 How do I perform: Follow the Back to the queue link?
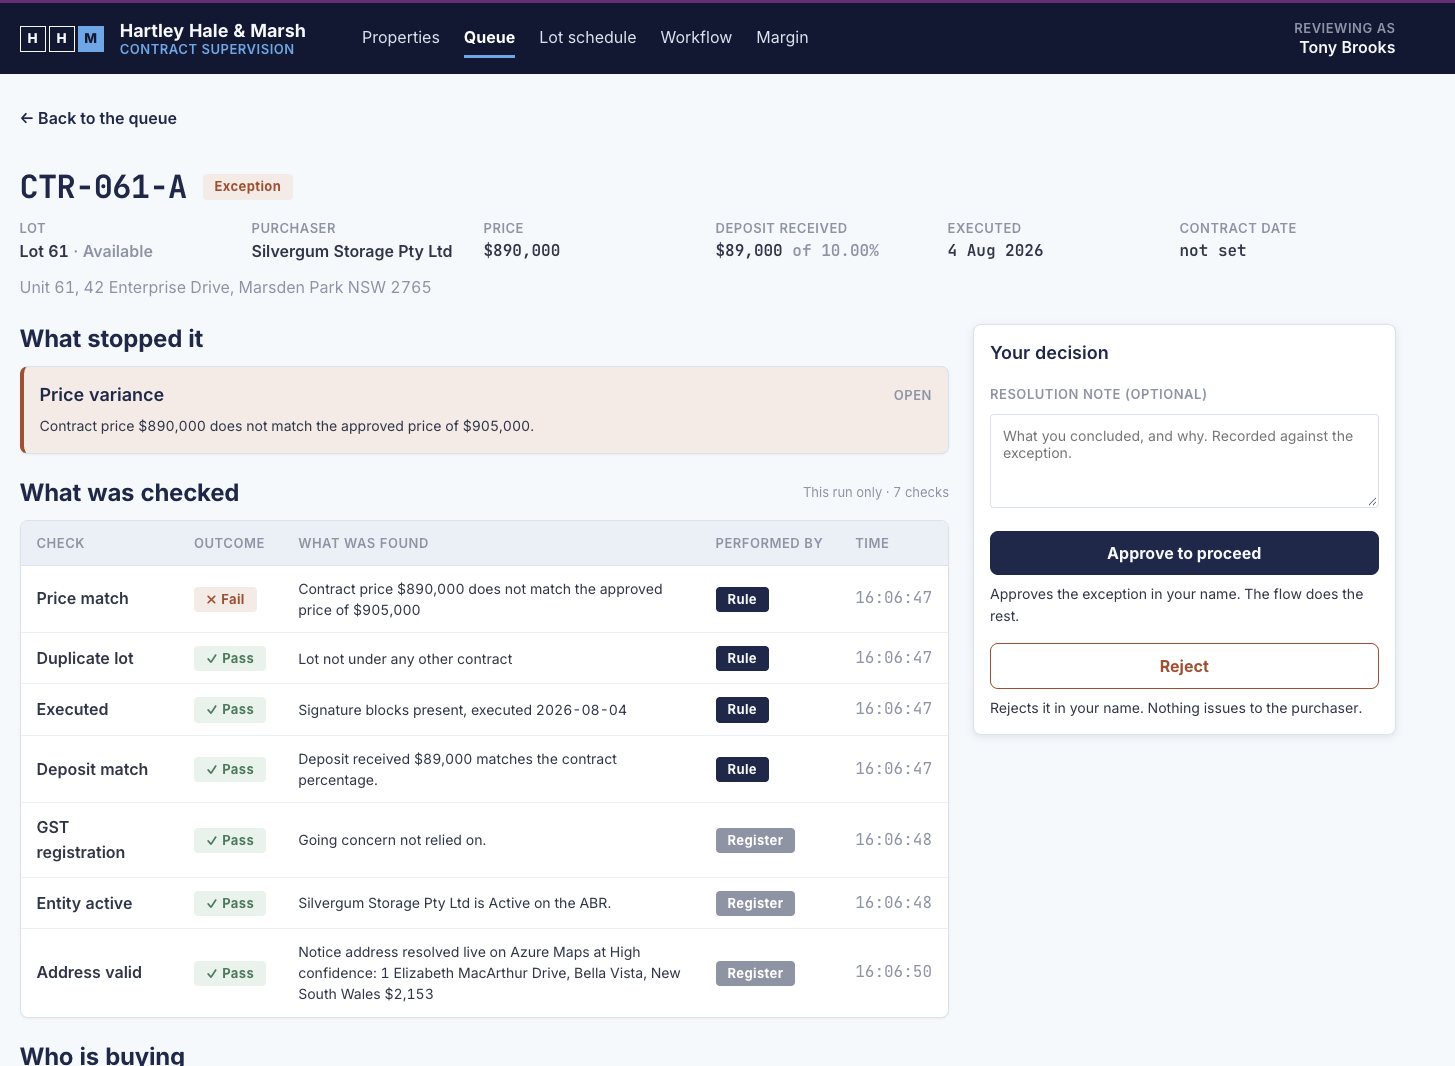[x=98, y=118]
